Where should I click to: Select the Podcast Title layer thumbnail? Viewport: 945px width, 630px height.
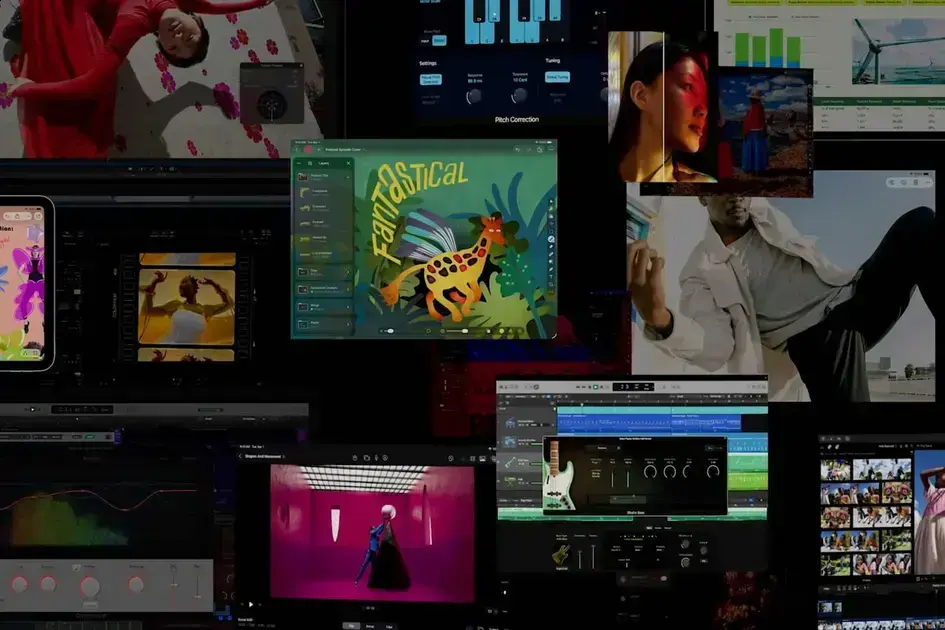coord(303,177)
